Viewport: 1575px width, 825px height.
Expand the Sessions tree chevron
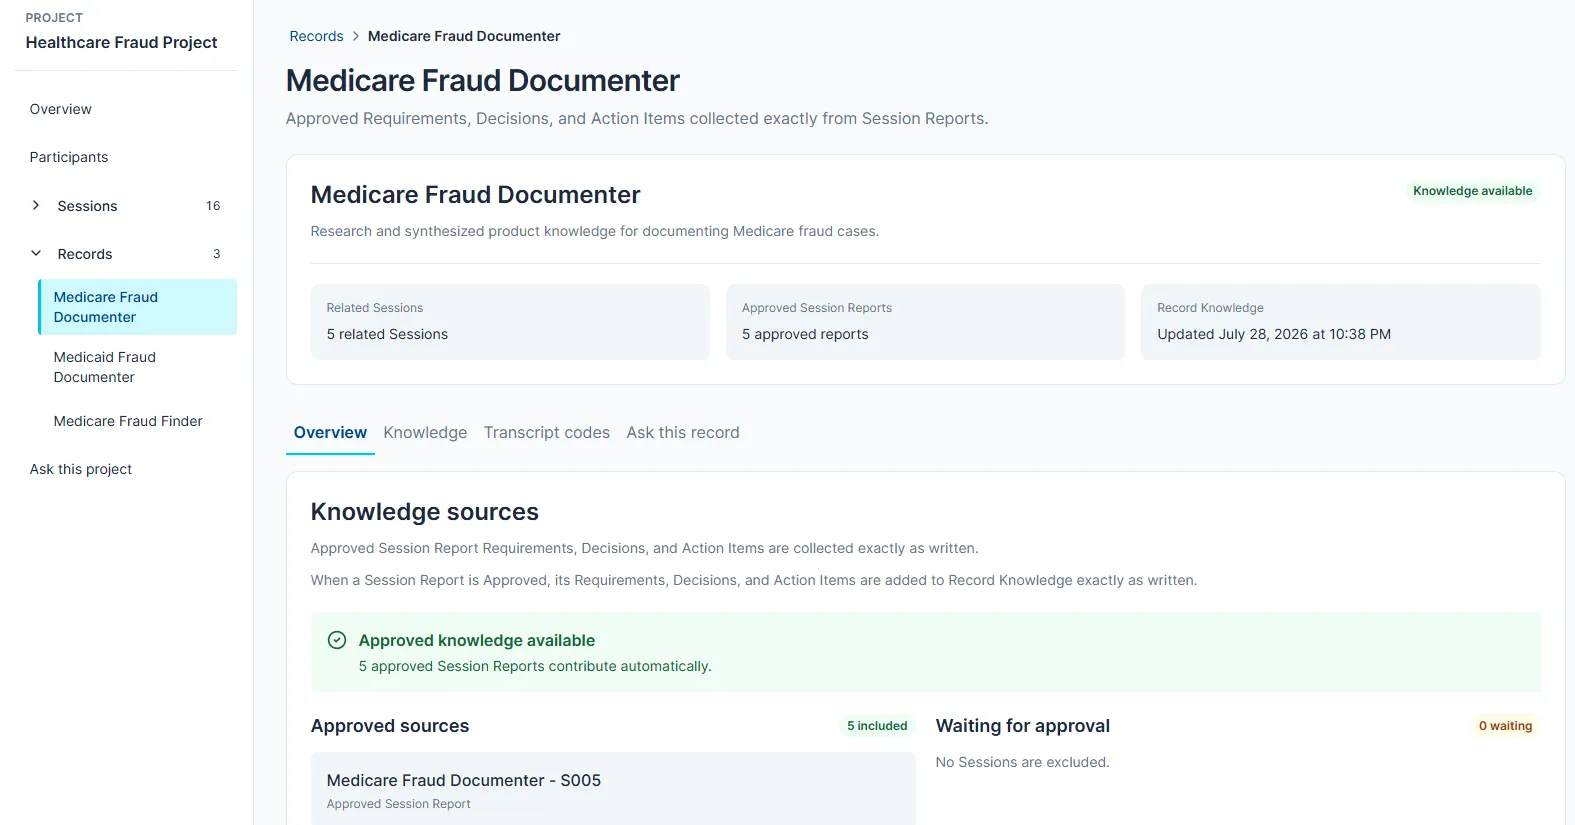pos(36,205)
